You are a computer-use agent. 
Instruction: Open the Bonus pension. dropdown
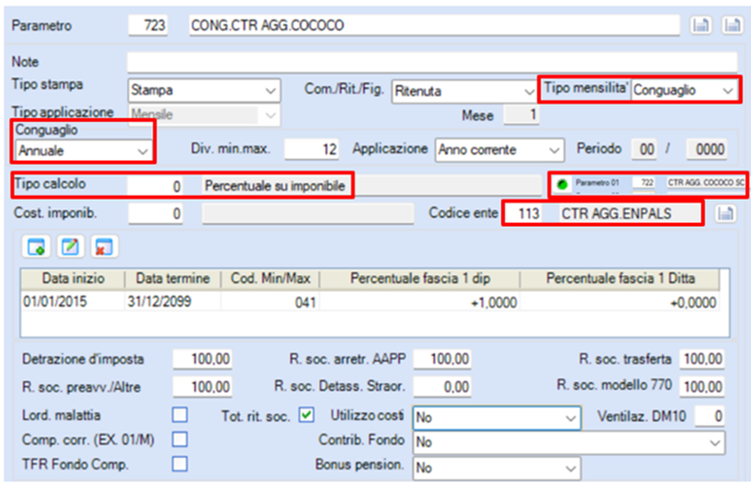[497, 468]
